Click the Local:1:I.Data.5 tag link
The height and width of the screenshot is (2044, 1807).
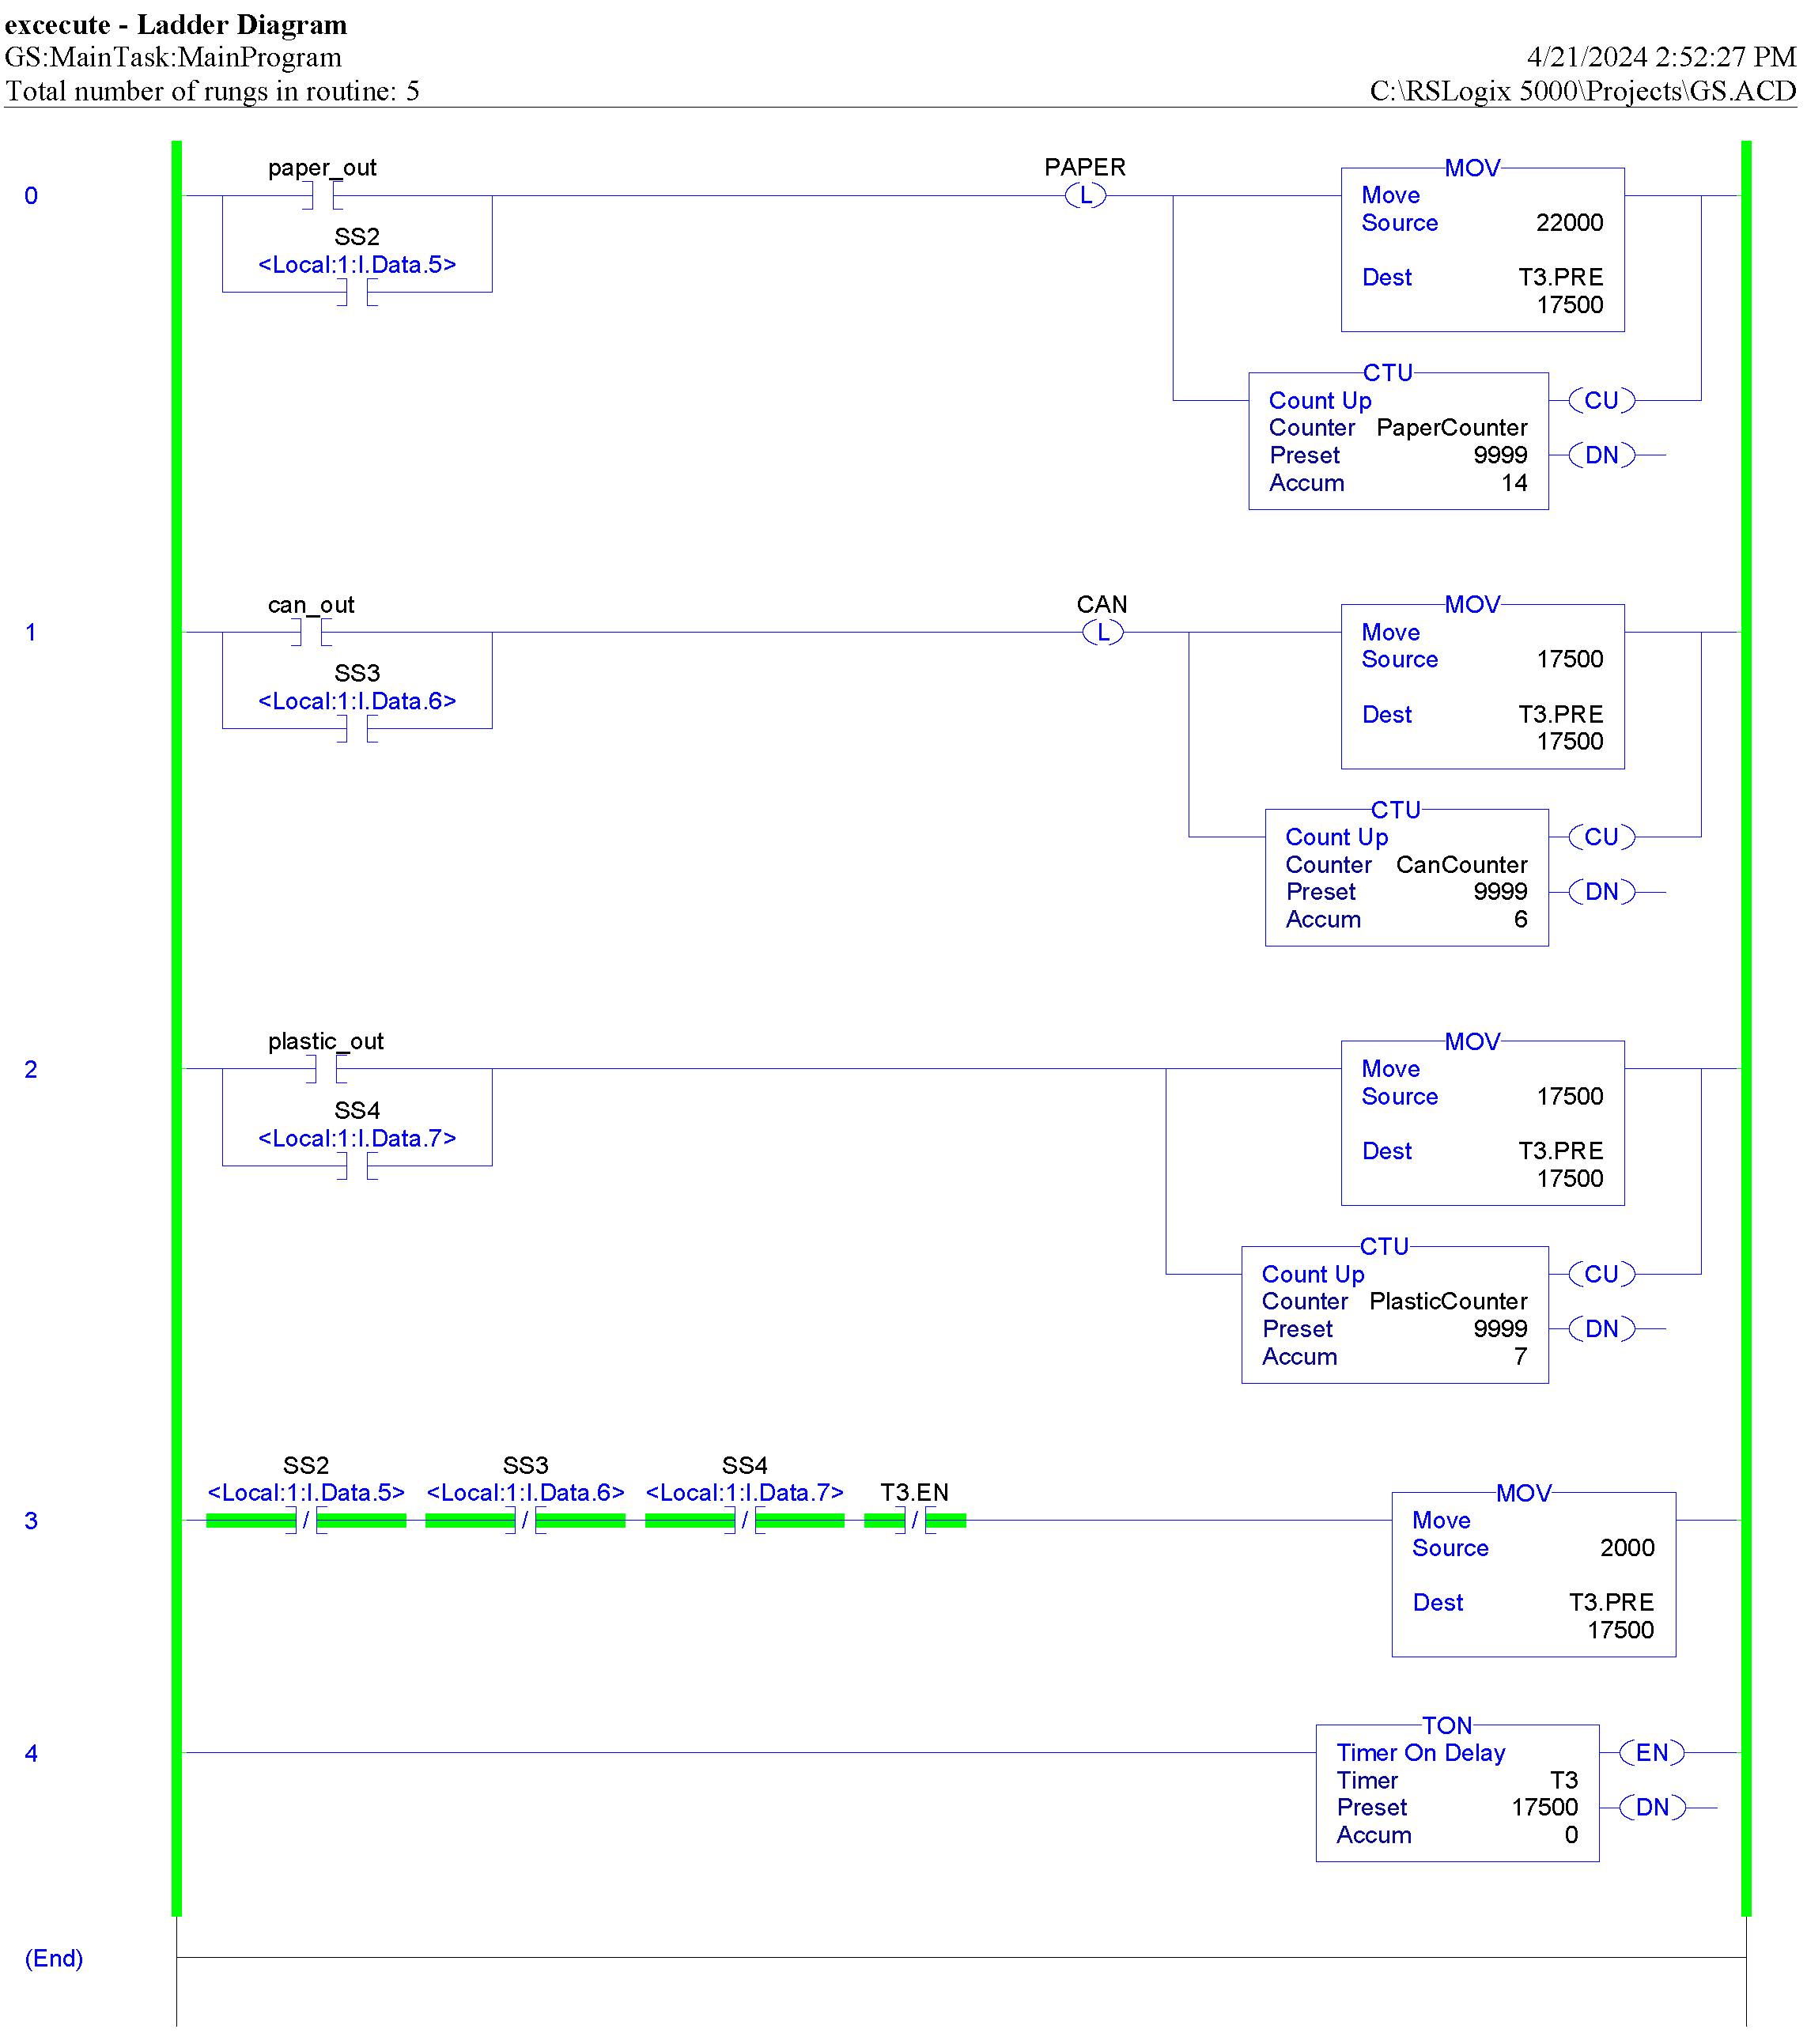(358, 263)
